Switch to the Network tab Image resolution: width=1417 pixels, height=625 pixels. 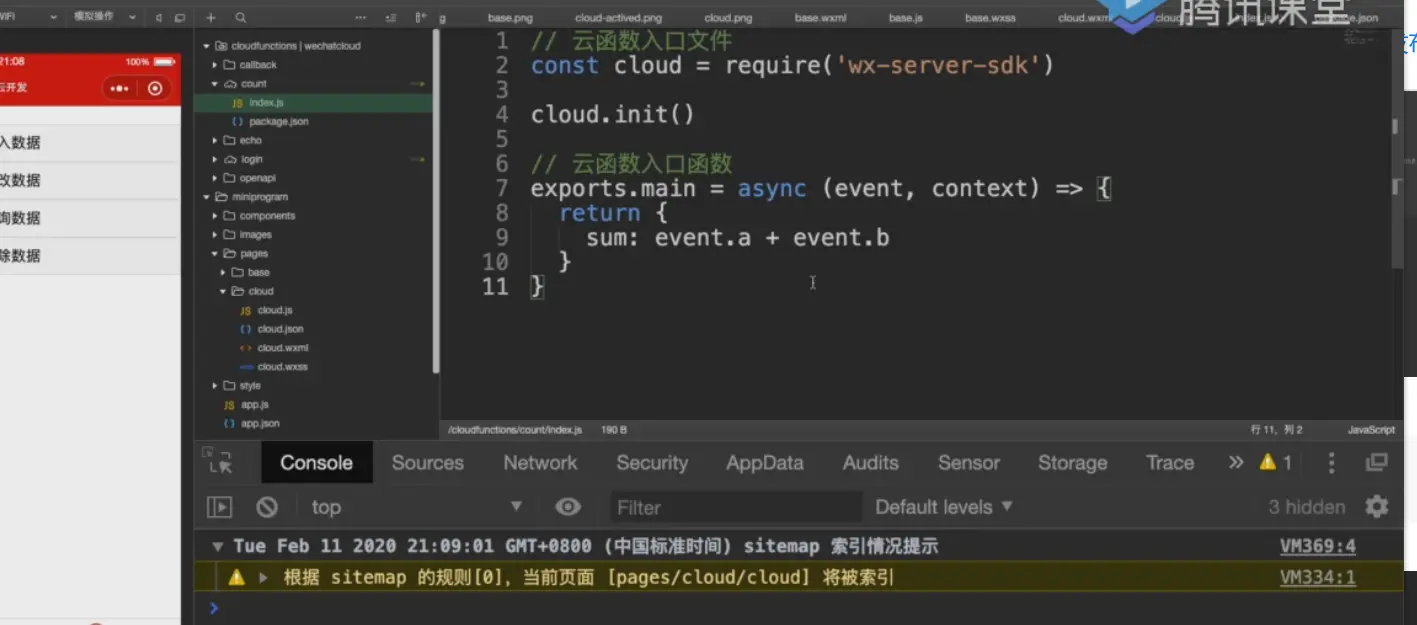pos(540,462)
